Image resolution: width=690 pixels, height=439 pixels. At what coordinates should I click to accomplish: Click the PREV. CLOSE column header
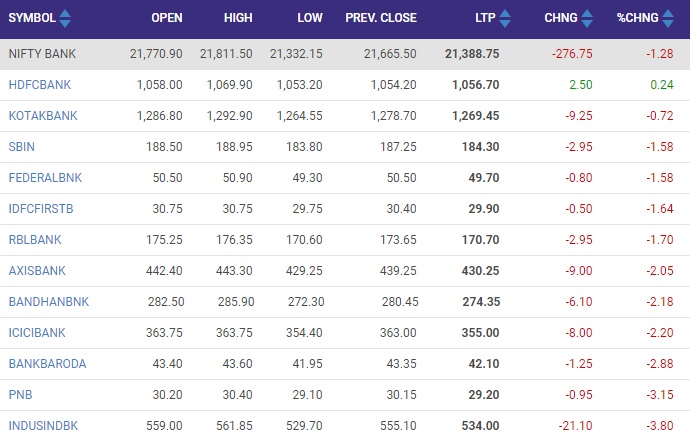pos(381,18)
